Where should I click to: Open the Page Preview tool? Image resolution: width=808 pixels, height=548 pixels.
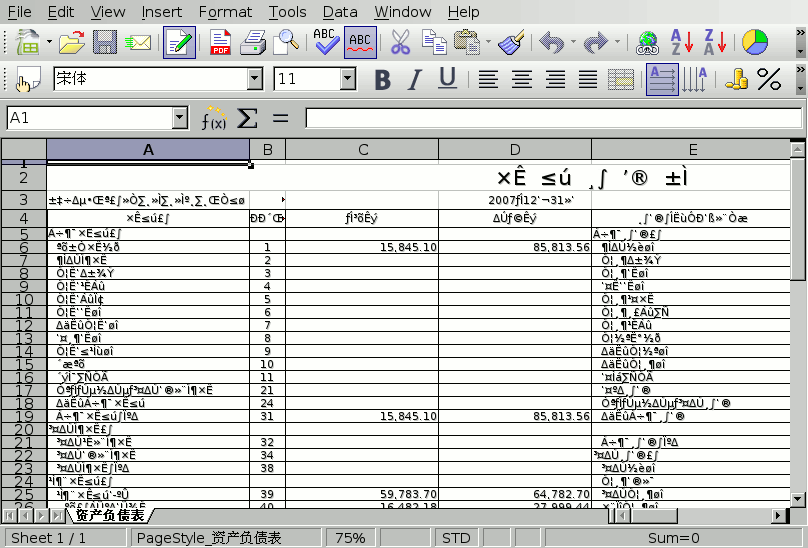(x=288, y=42)
